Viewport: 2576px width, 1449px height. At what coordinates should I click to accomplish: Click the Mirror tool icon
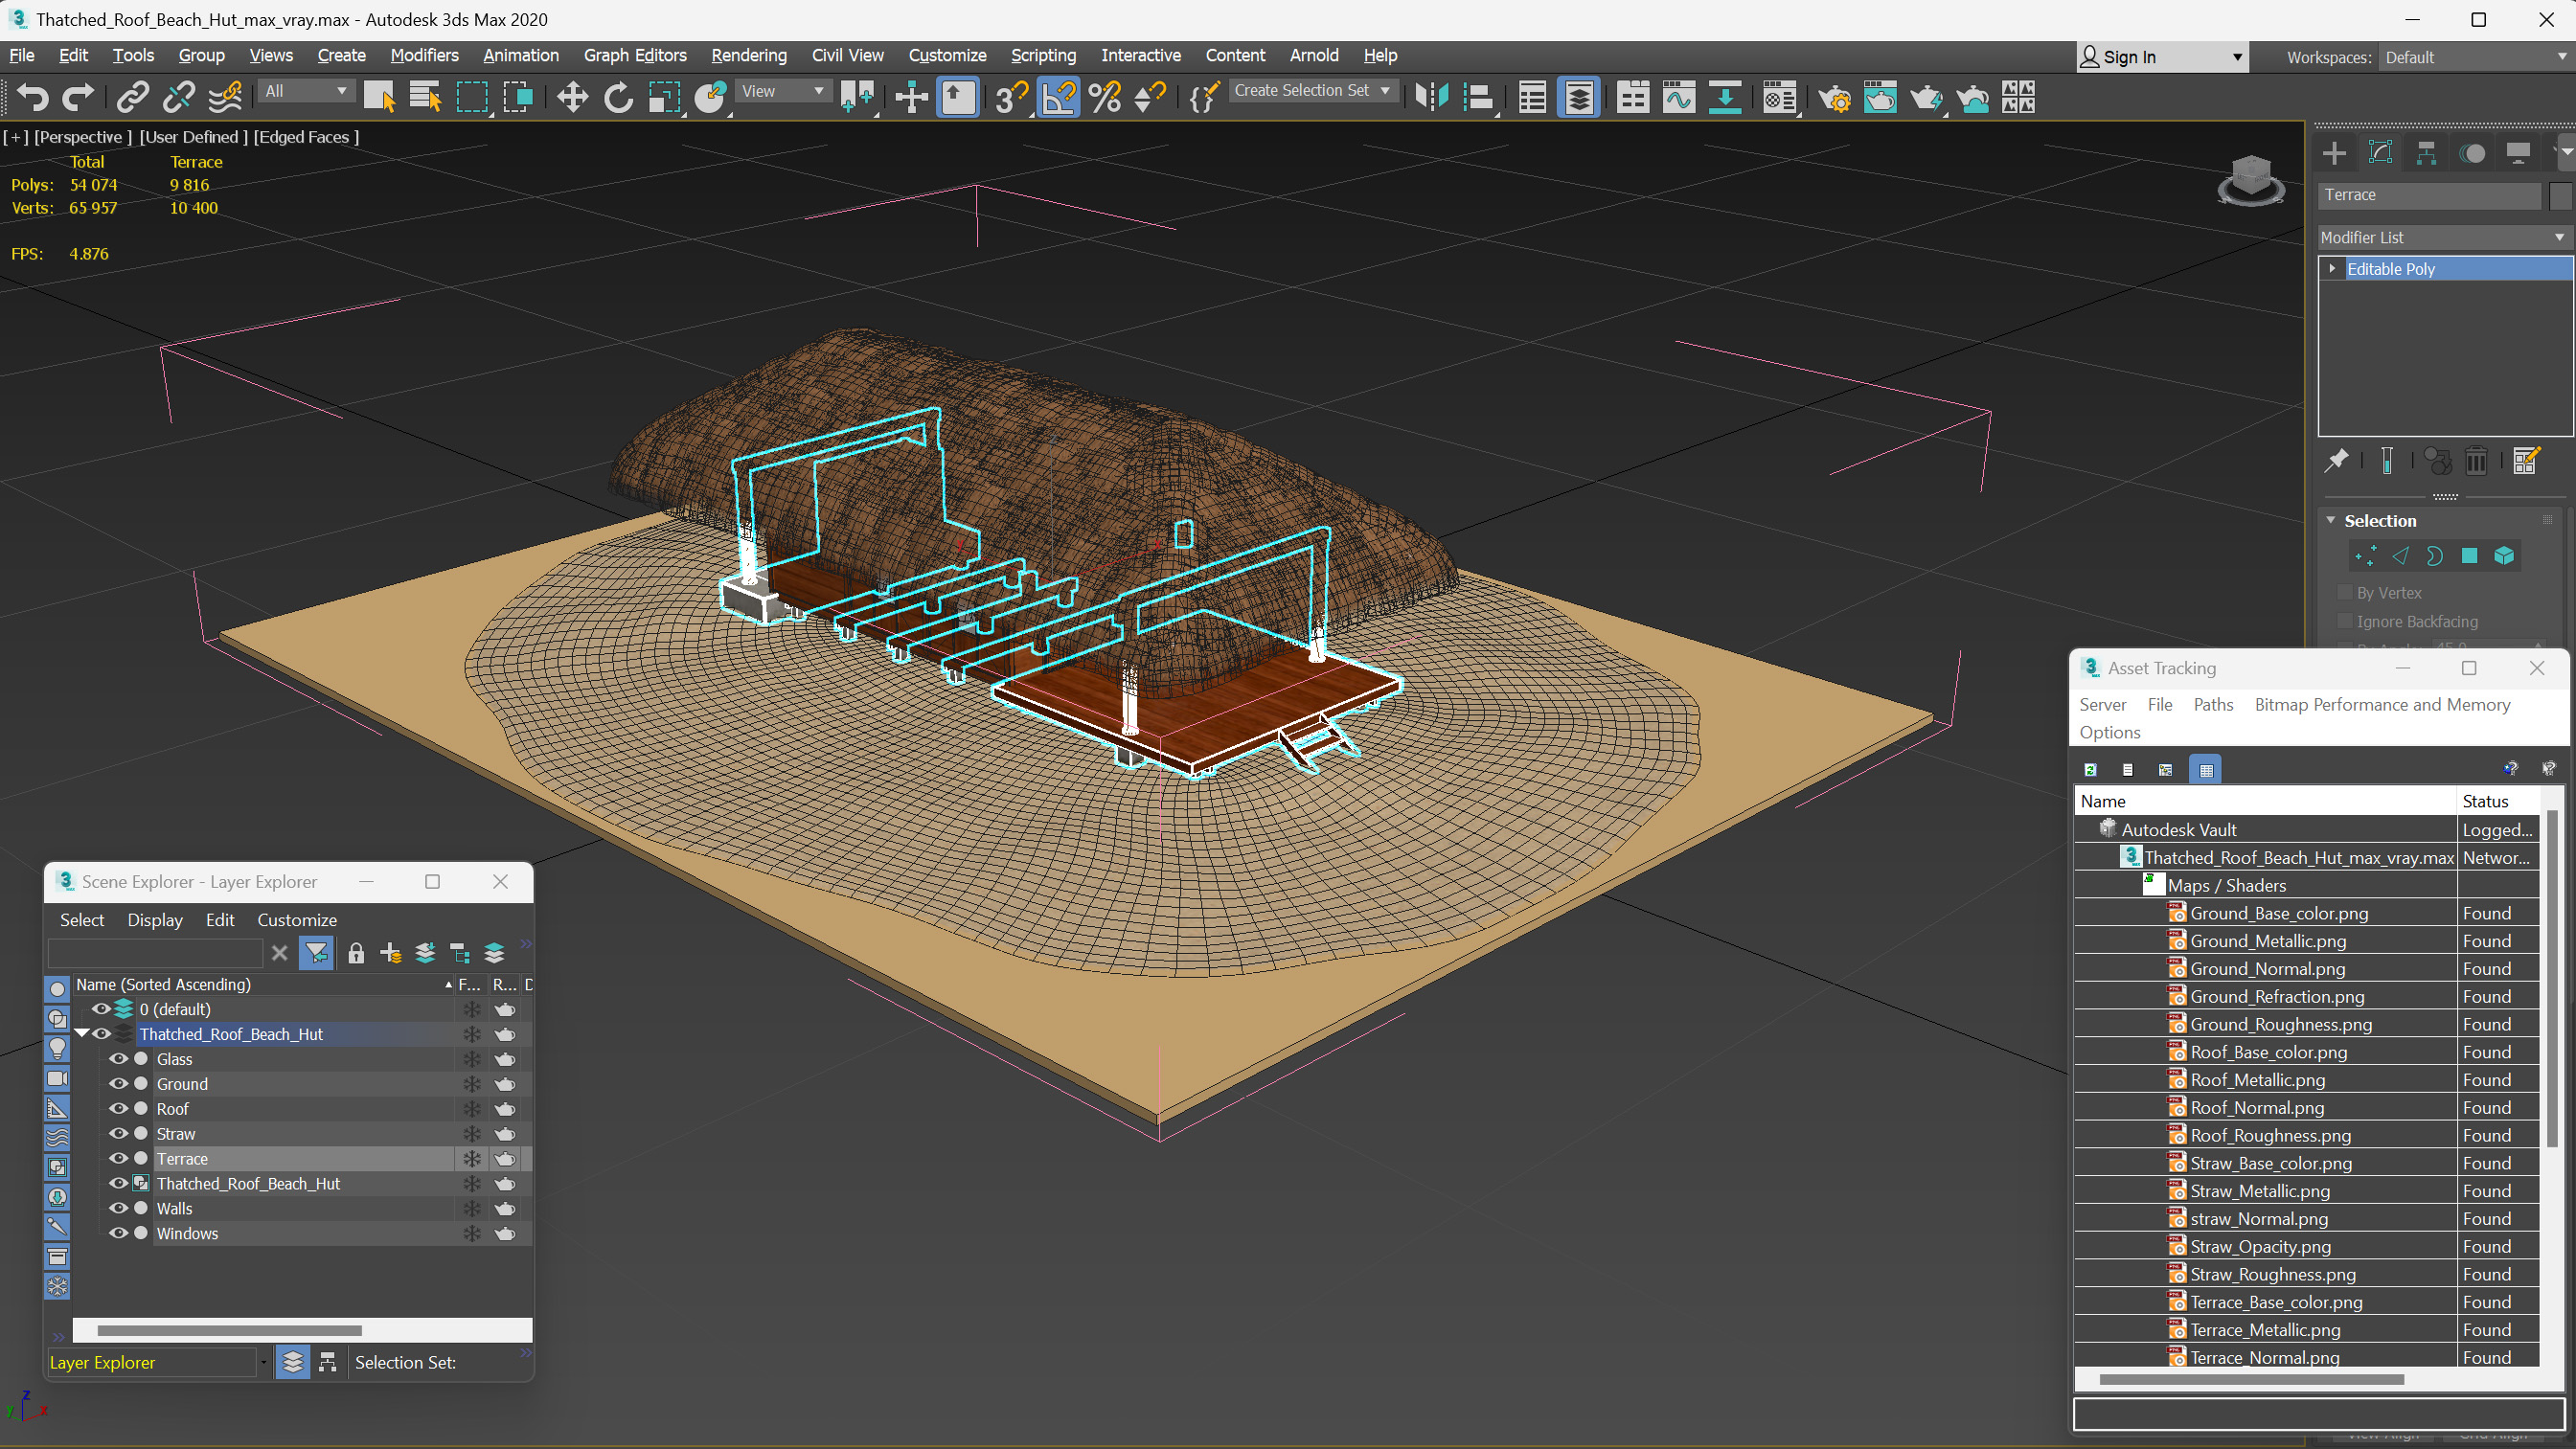[x=1431, y=97]
